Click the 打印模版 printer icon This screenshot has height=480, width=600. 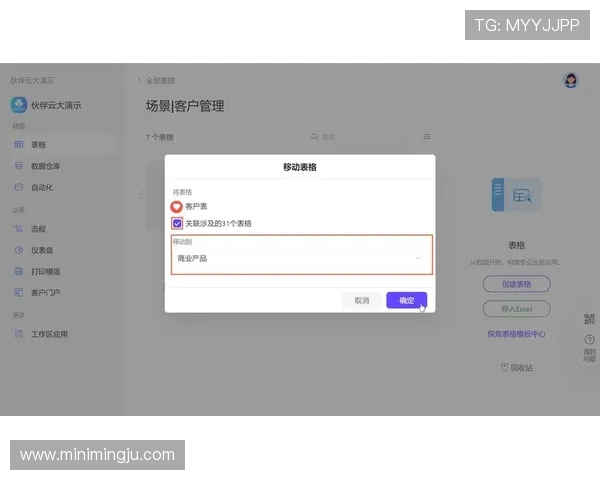[x=19, y=271]
